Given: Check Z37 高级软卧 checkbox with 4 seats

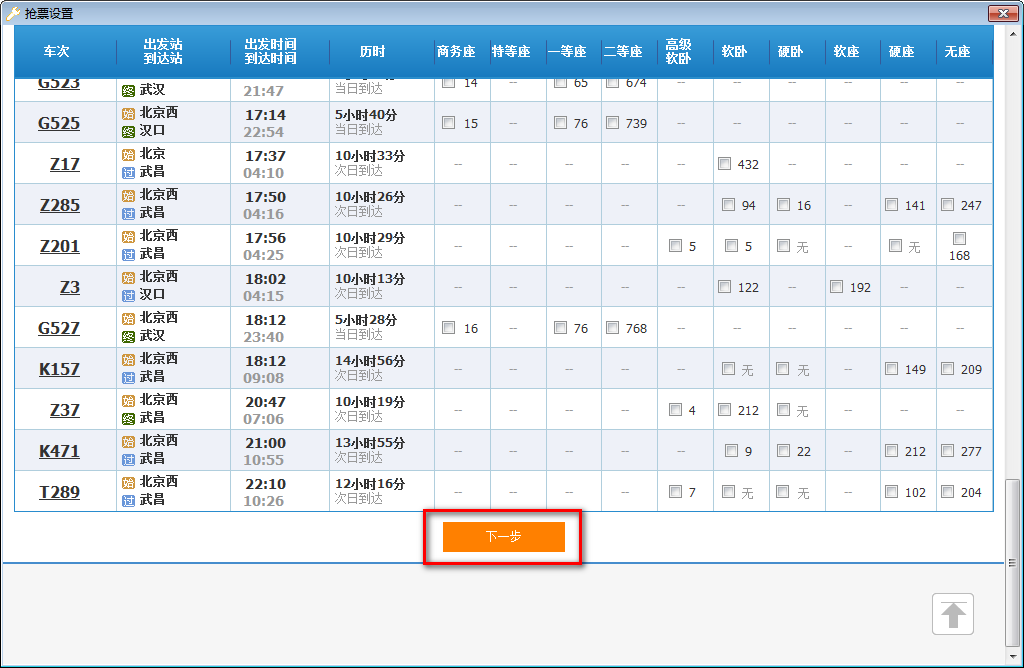Looking at the screenshot, I should (675, 410).
